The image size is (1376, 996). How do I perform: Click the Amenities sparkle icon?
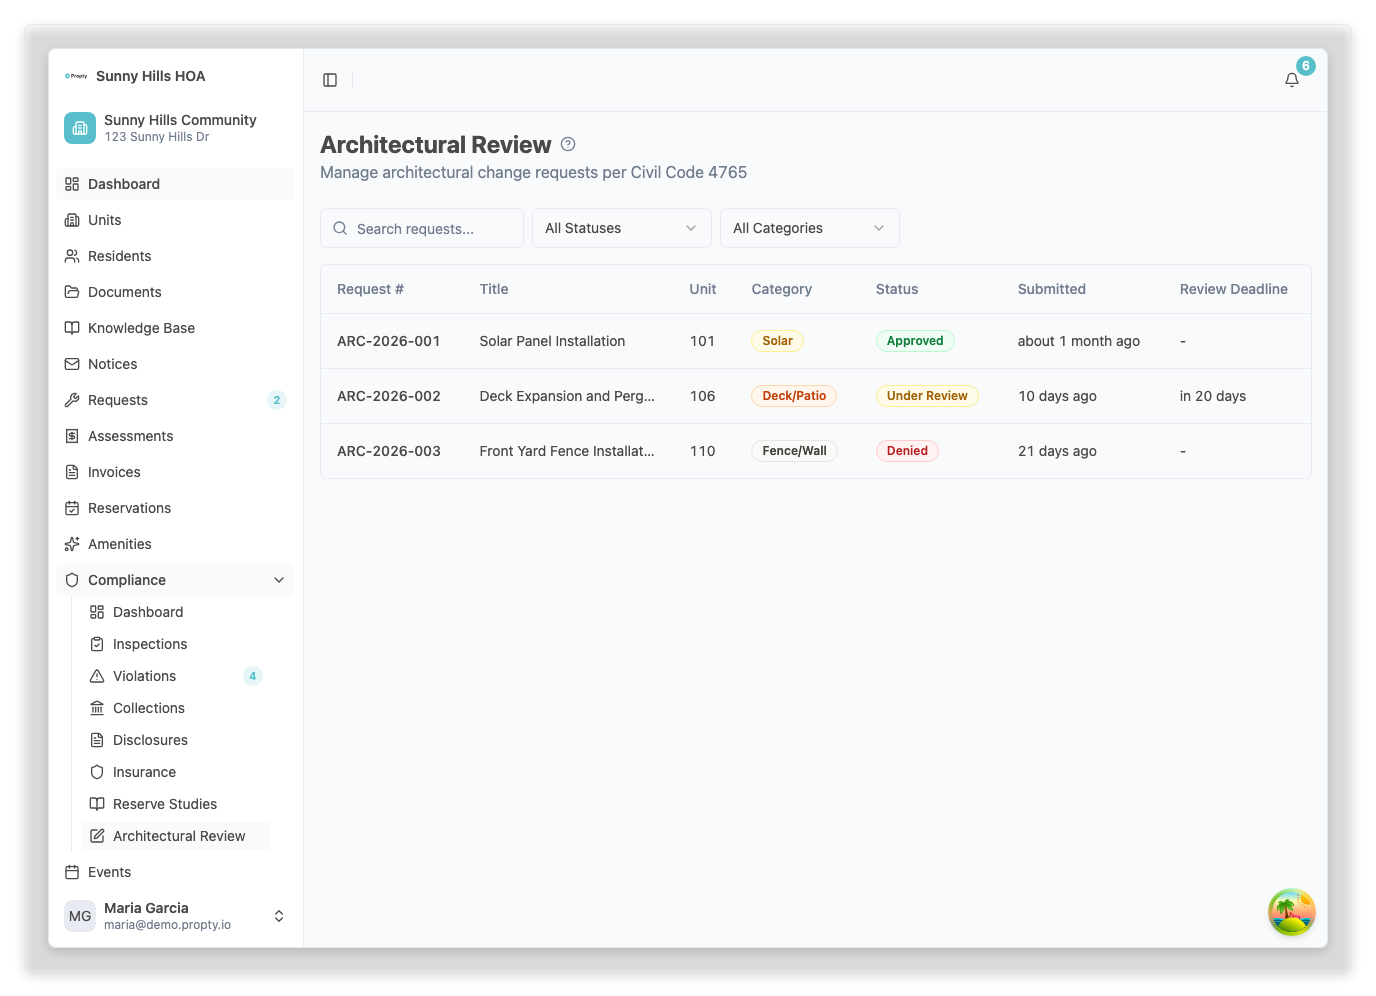click(72, 544)
